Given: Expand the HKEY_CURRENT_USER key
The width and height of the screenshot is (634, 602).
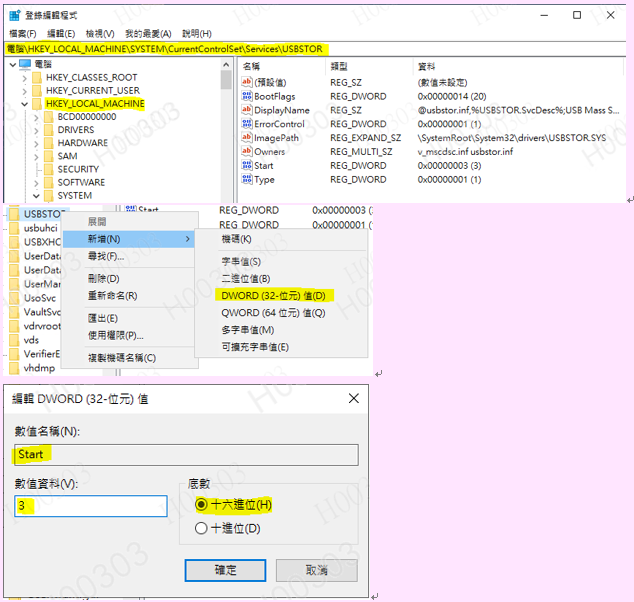Looking at the screenshot, I should click(25, 91).
